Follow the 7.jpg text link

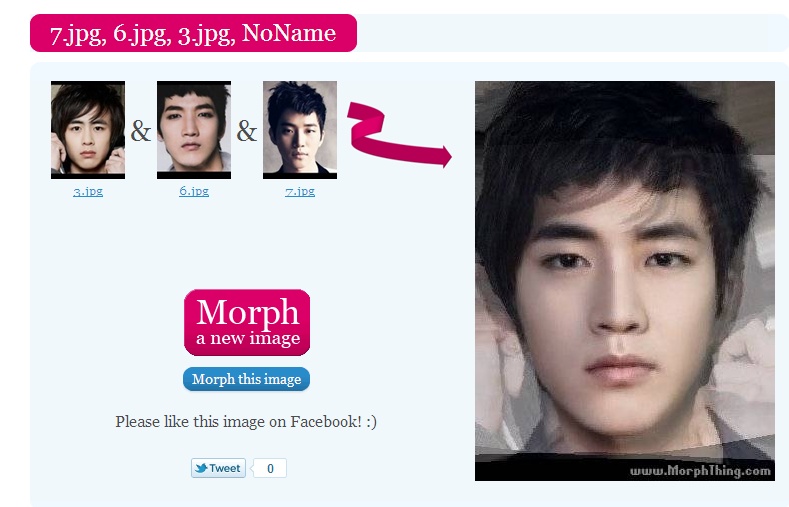(300, 191)
